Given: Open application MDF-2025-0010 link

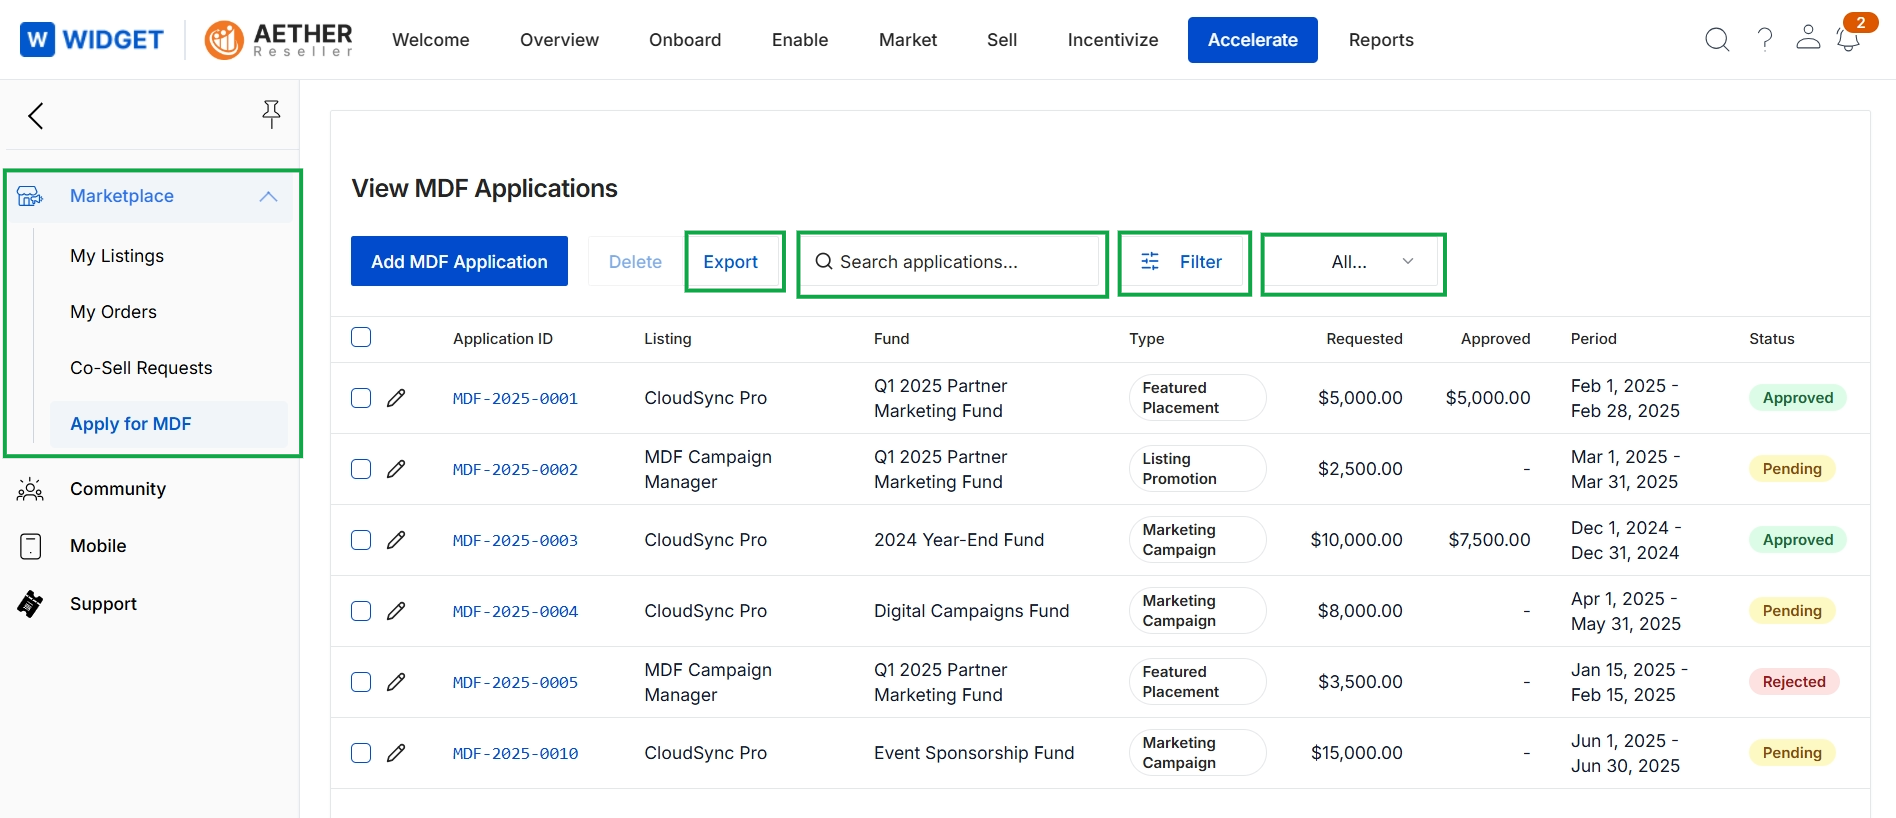Looking at the screenshot, I should pyautogui.click(x=515, y=753).
